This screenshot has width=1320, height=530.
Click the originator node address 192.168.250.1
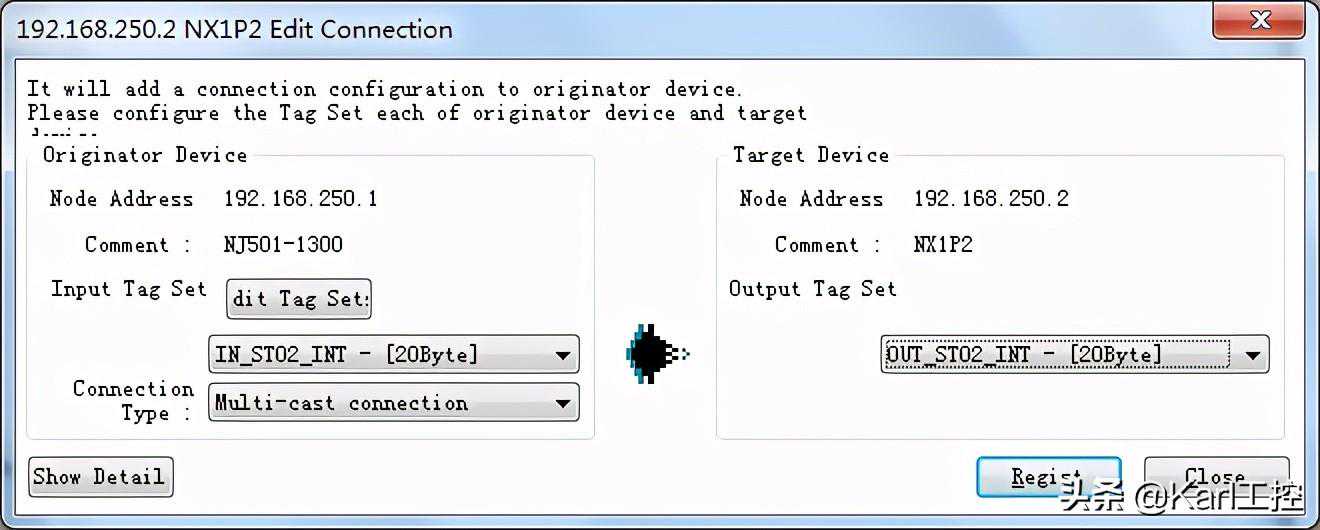tap(301, 198)
